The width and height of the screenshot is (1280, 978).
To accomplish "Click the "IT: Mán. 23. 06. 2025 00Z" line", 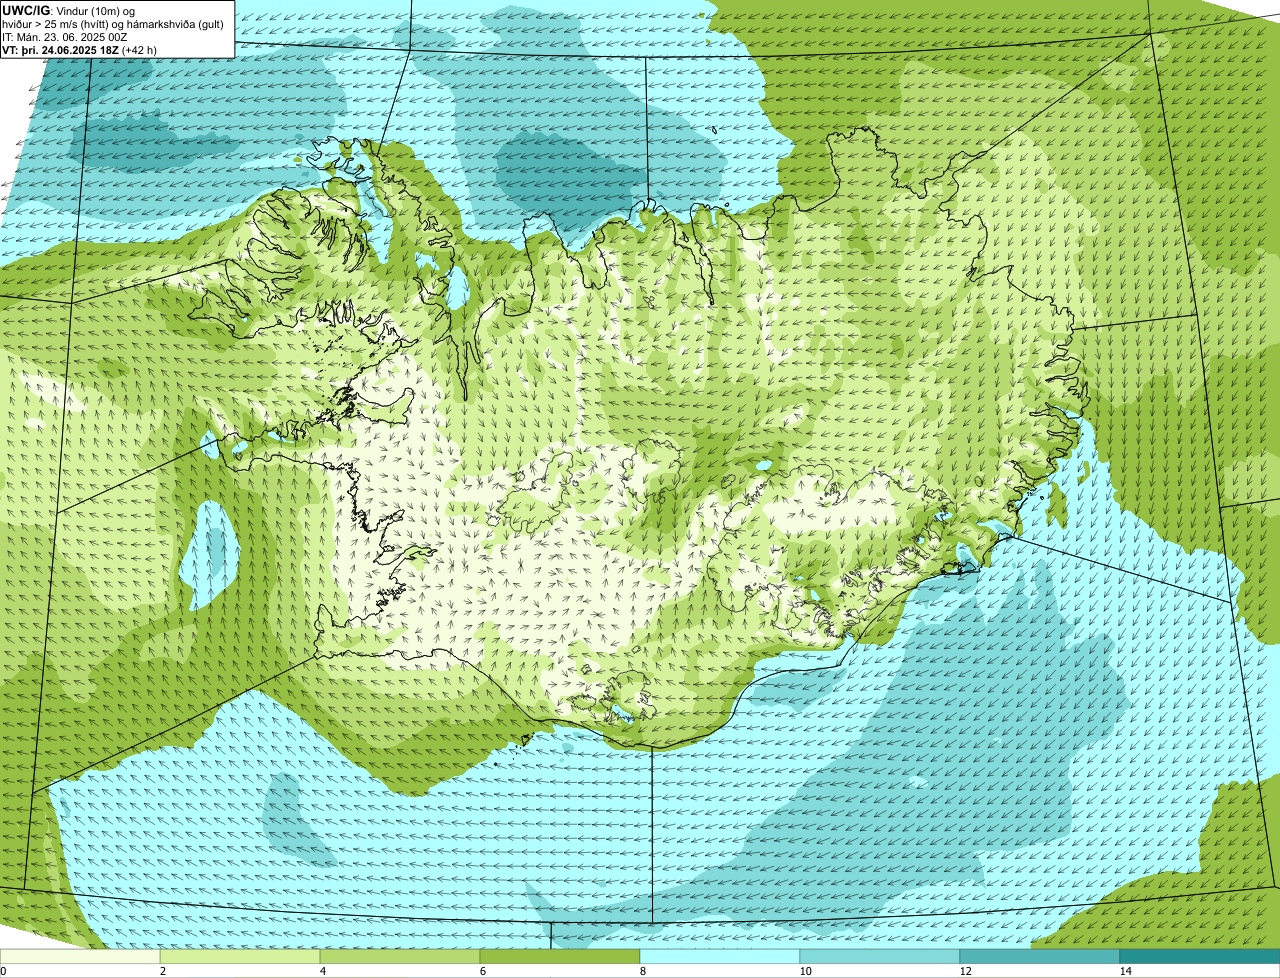I will click(x=65, y=36).
